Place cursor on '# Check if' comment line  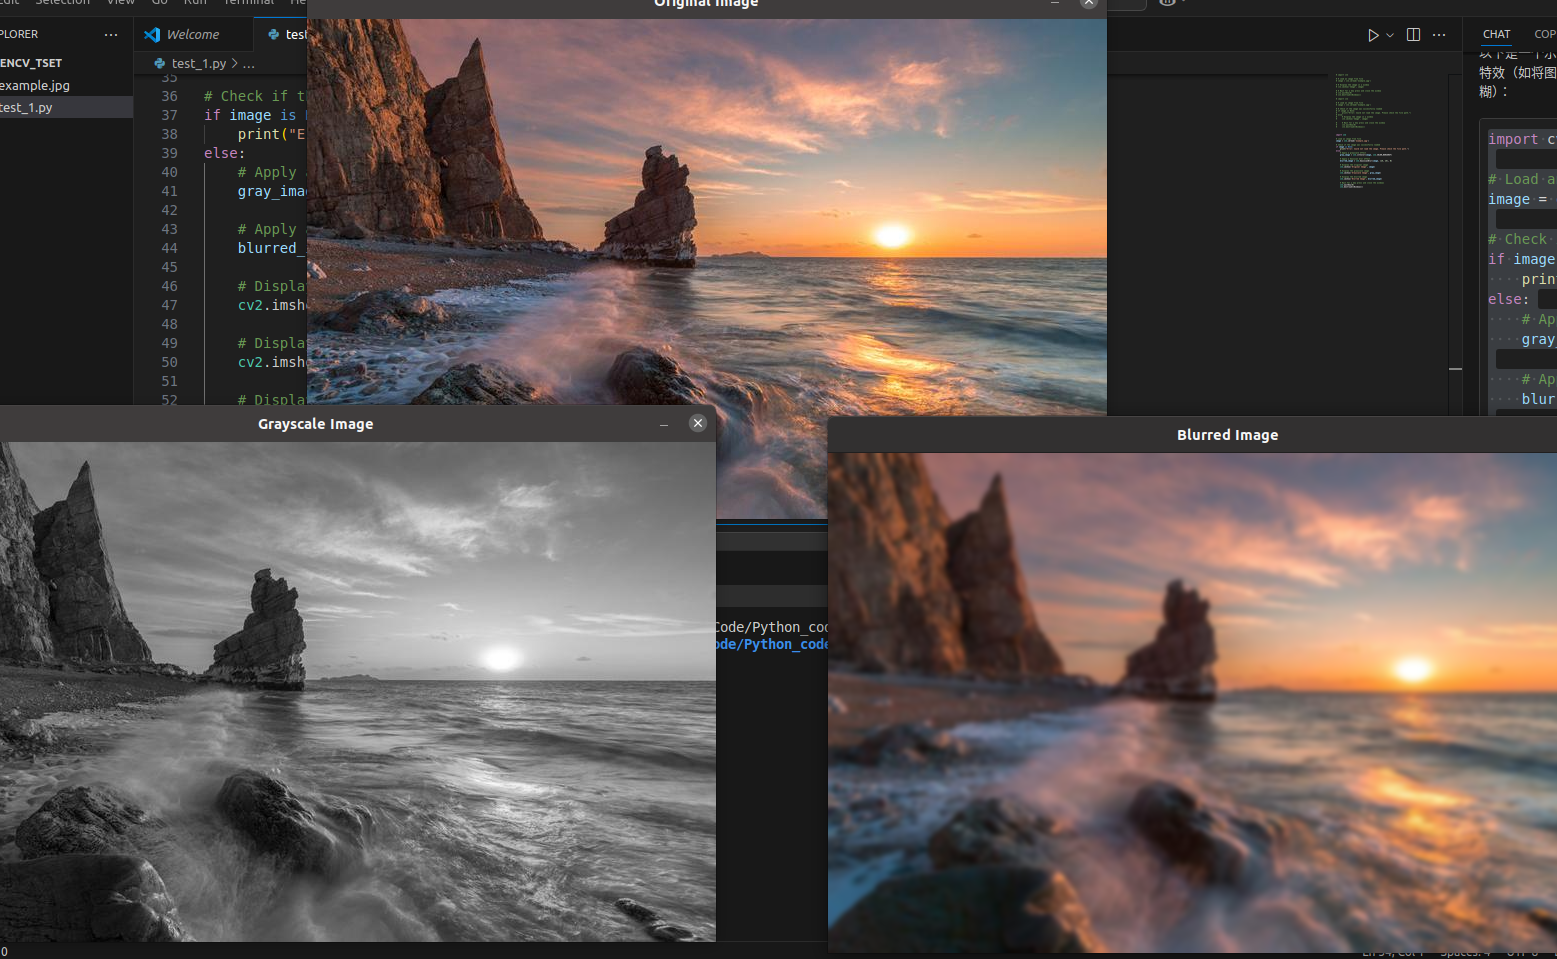point(255,96)
